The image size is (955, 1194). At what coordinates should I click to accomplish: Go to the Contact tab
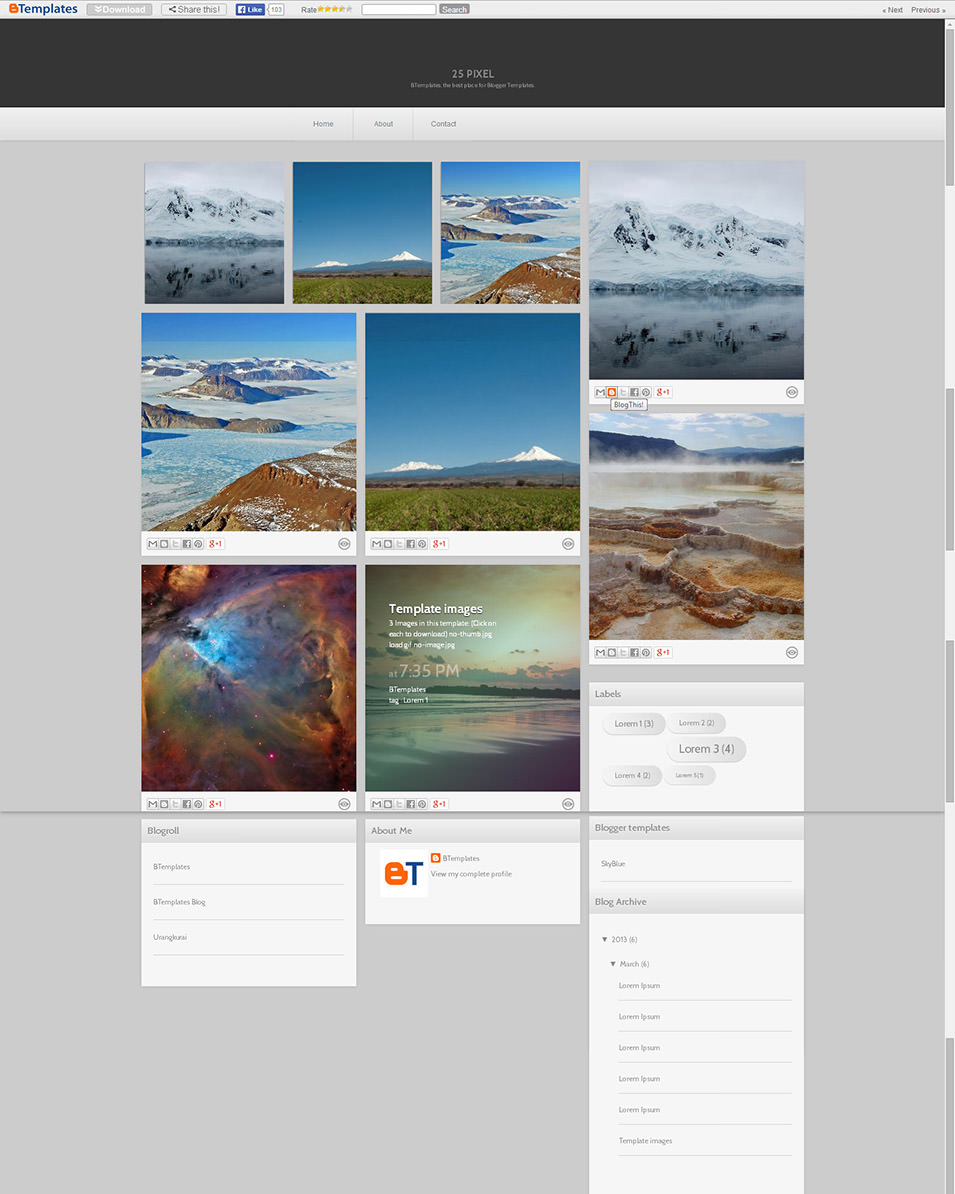pyautogui.click(x=443, y=123)
